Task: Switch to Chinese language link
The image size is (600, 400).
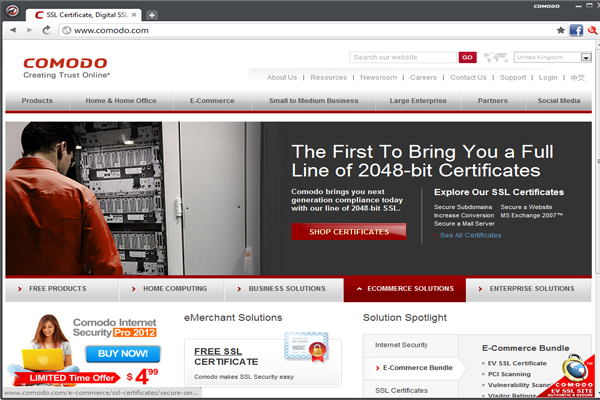Action: [x=577, y=78]
